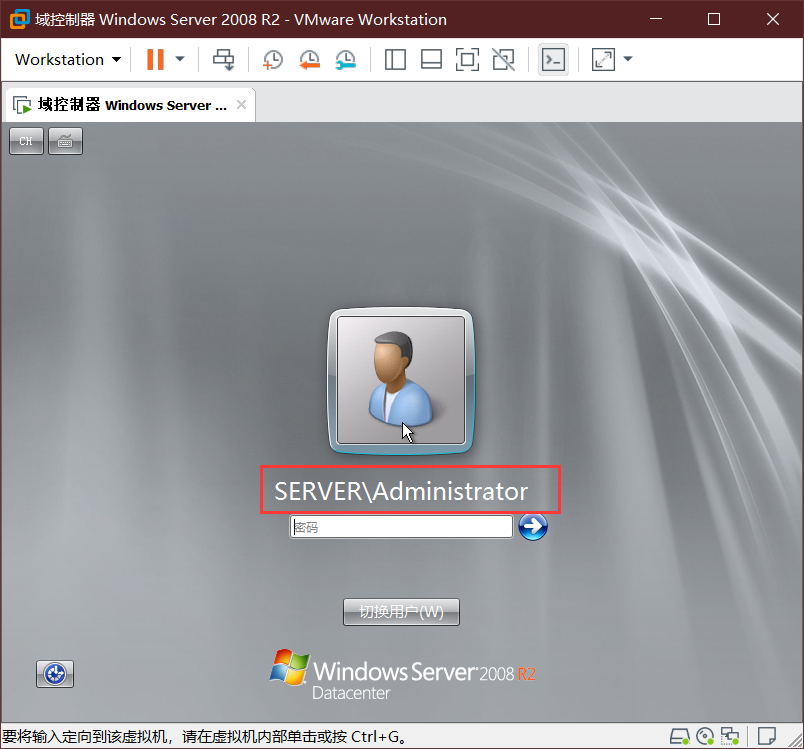Toggle the thumbnail bar view
The width and height of the screenshot is (804, 749).
[x=431, y=59]
